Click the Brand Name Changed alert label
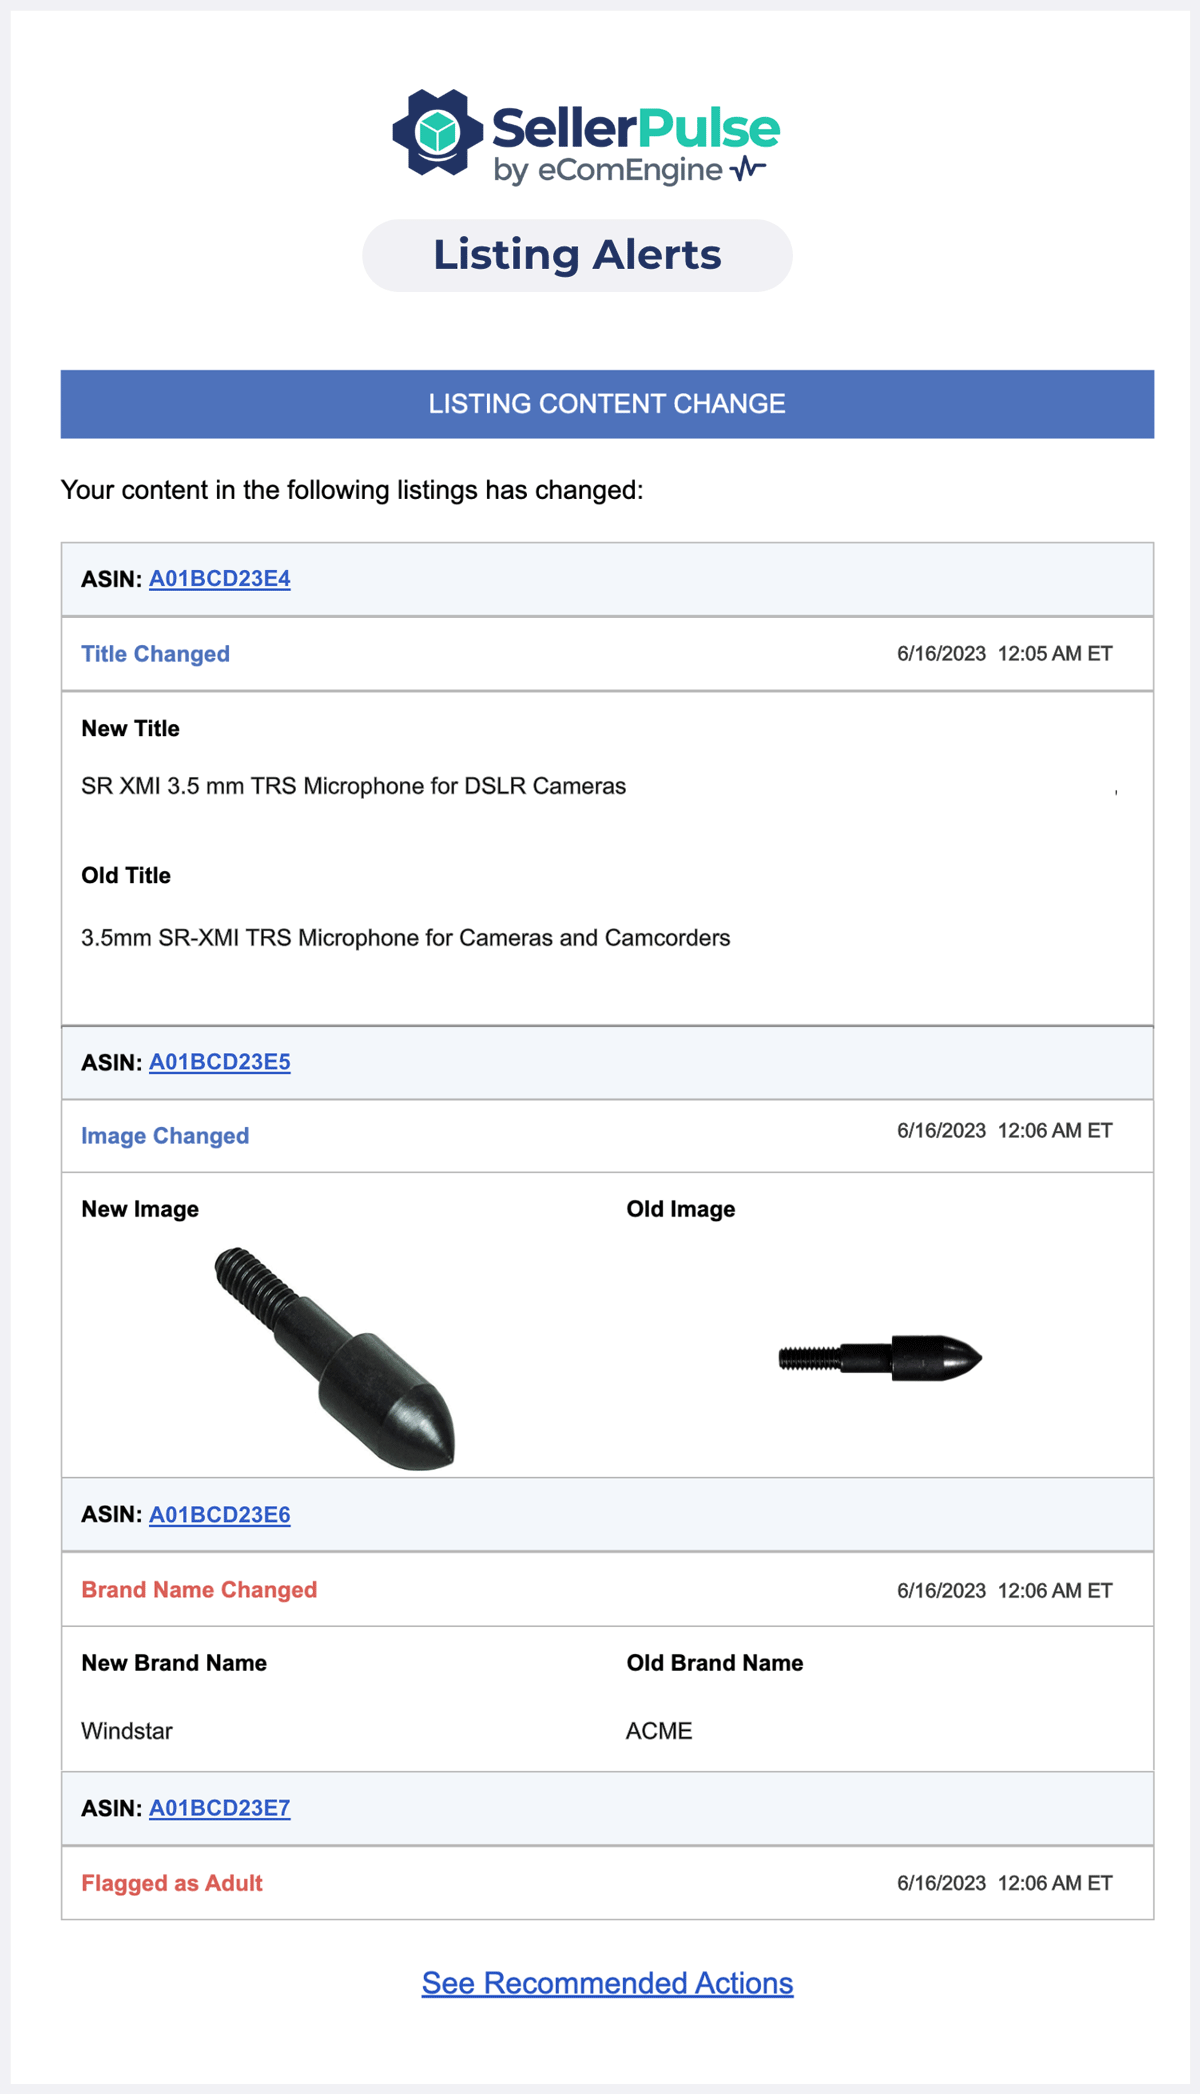This screenshot has height=2094, width=1200. coord(199,1589)
